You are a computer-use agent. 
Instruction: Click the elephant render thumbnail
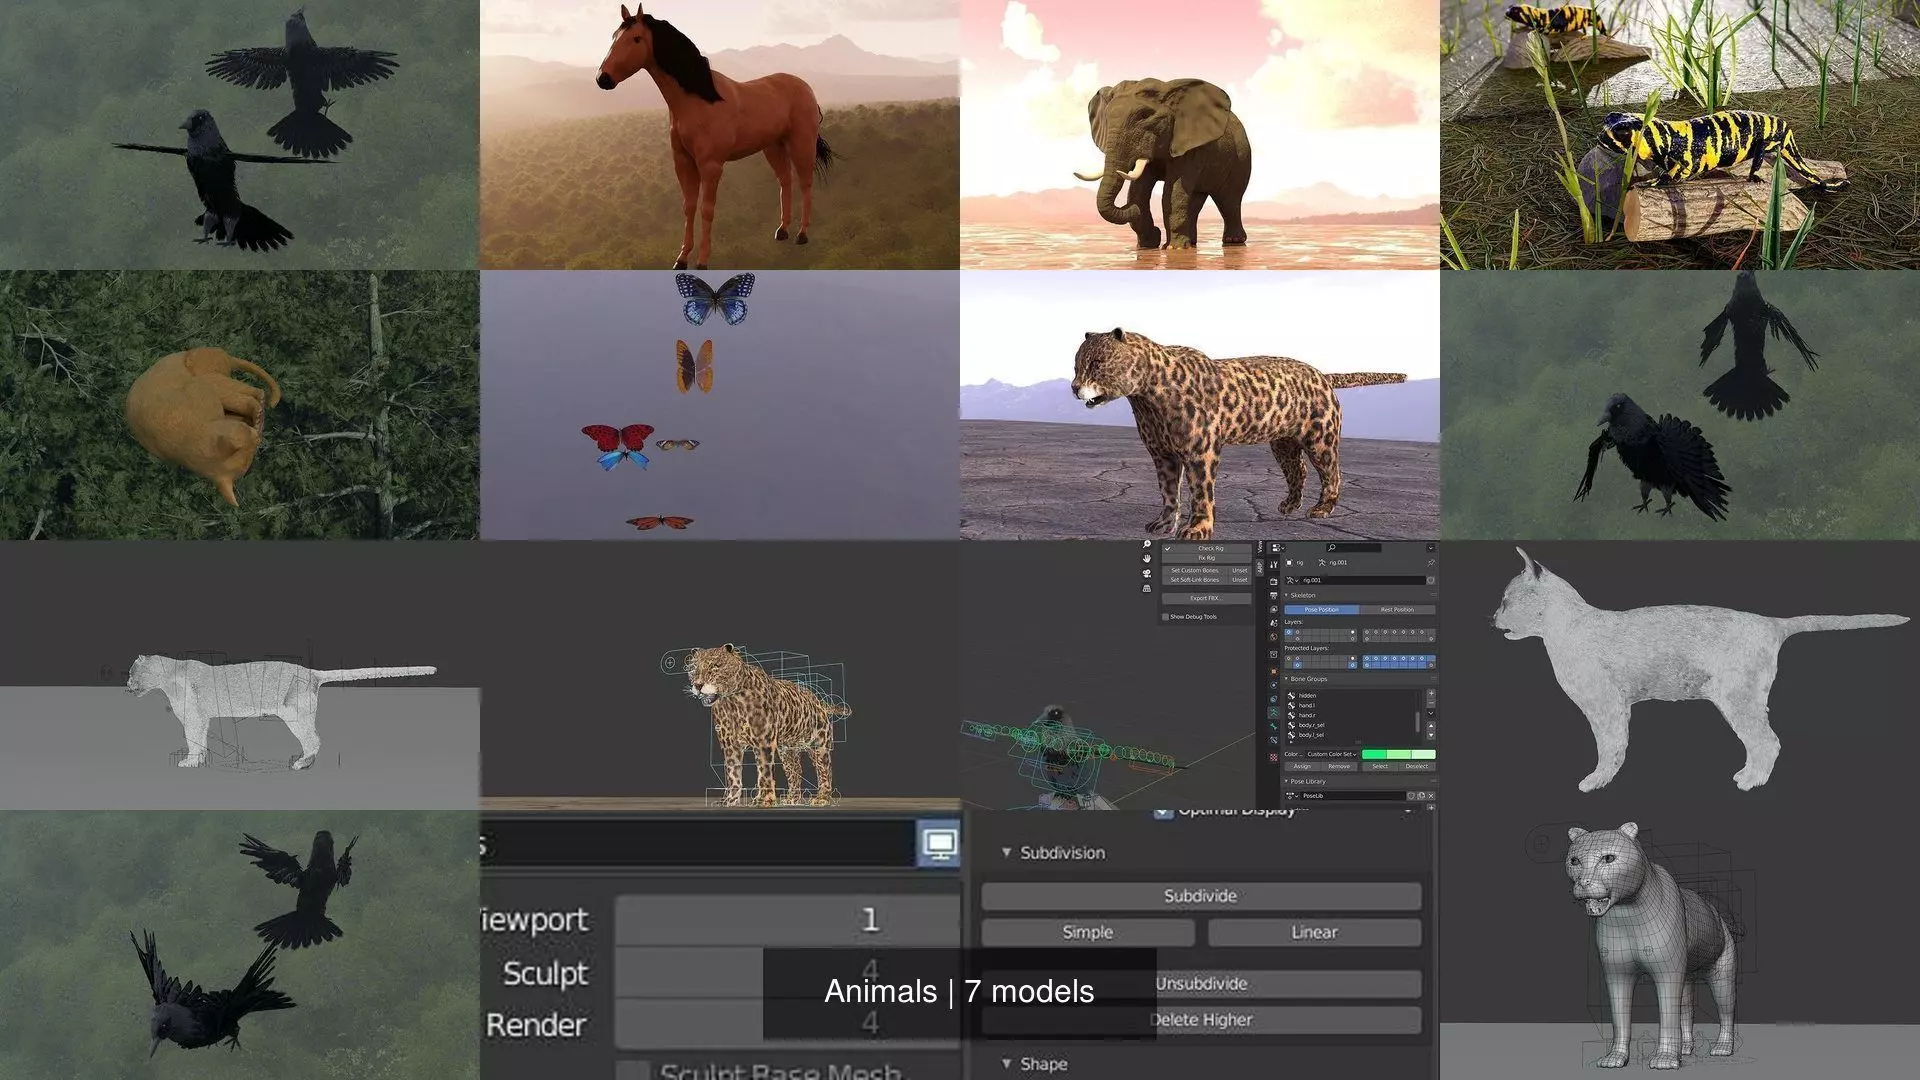pos(1199,135)
